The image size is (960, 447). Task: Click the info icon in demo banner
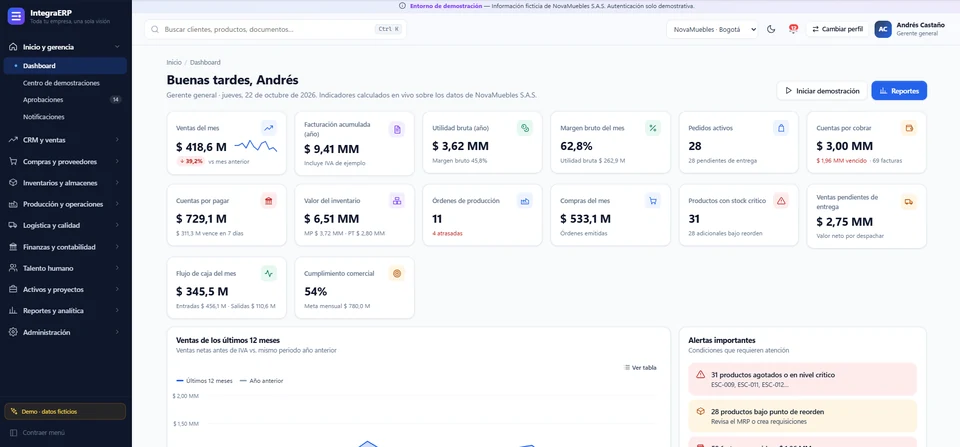(402, 6)
